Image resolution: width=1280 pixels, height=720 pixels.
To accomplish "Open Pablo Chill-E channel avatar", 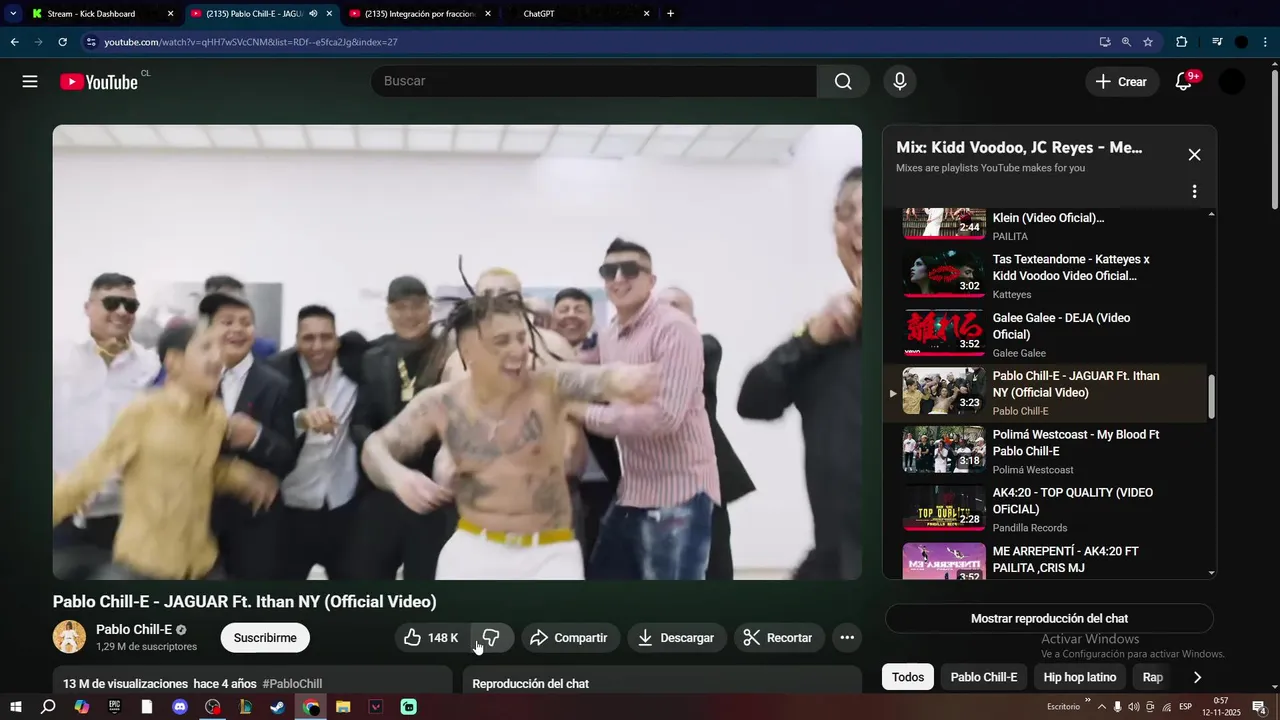I will coord(69,637).
